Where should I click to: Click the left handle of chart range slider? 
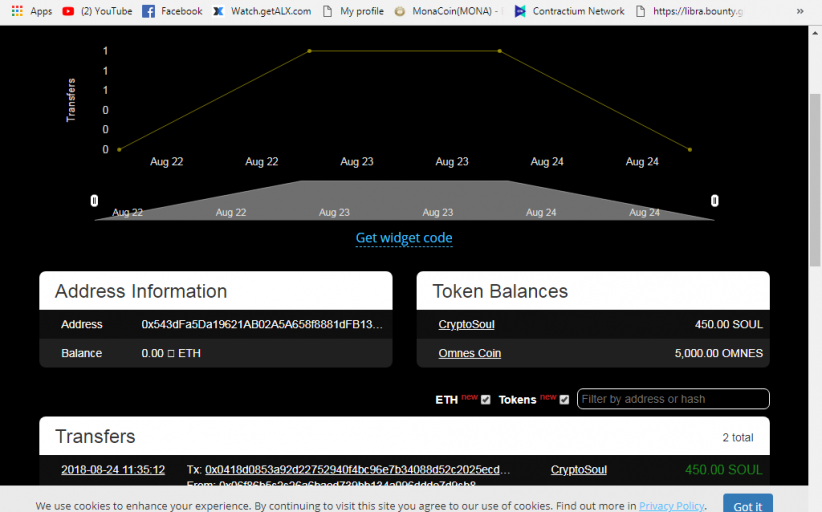[94, 201]
